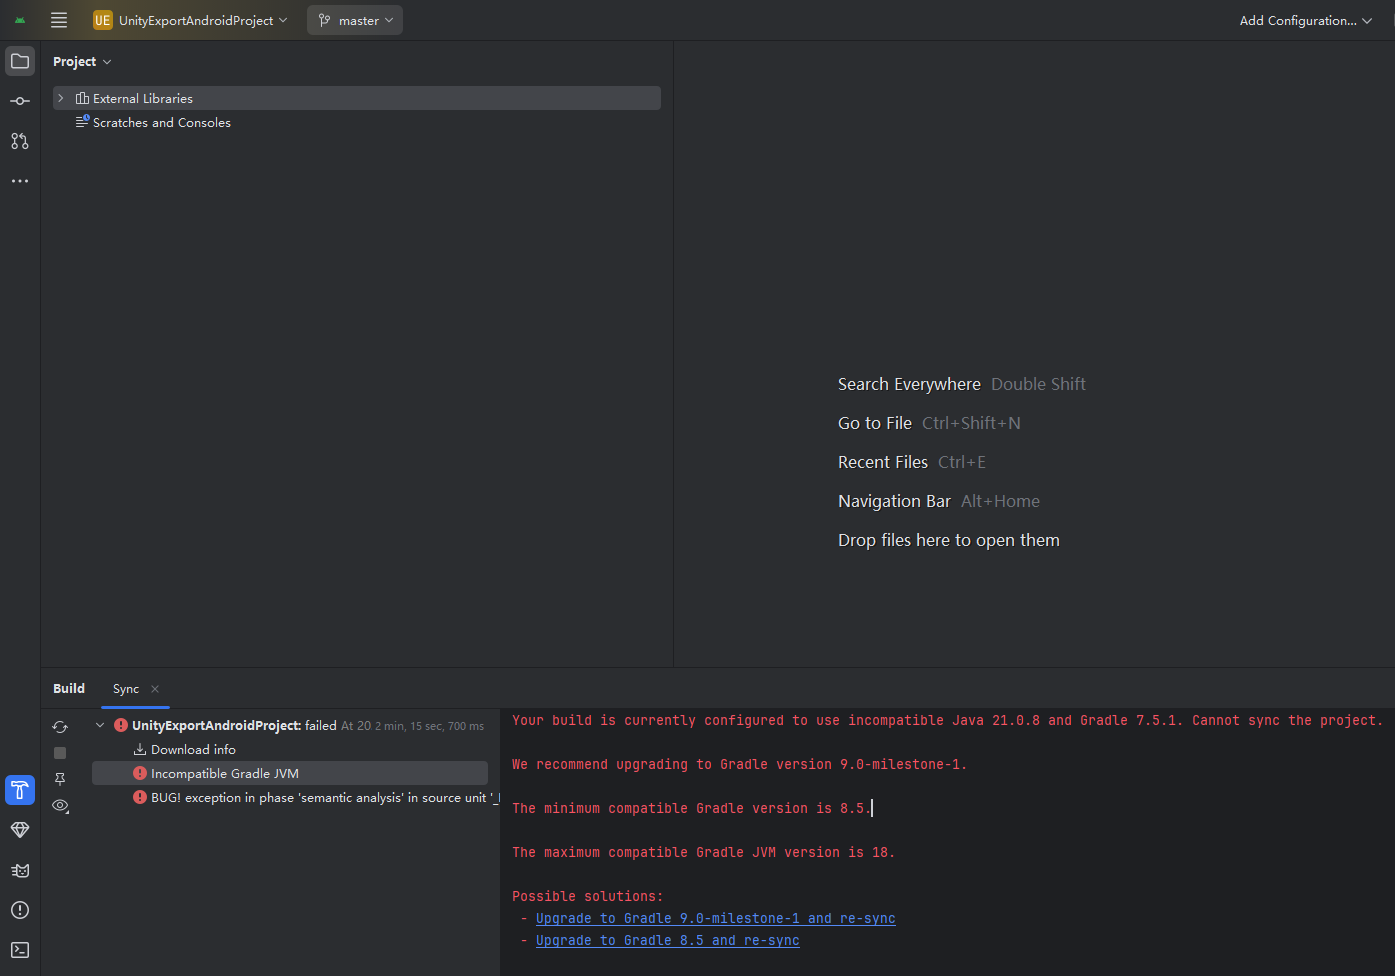Open the main hamburger menu

click(59, 20)
